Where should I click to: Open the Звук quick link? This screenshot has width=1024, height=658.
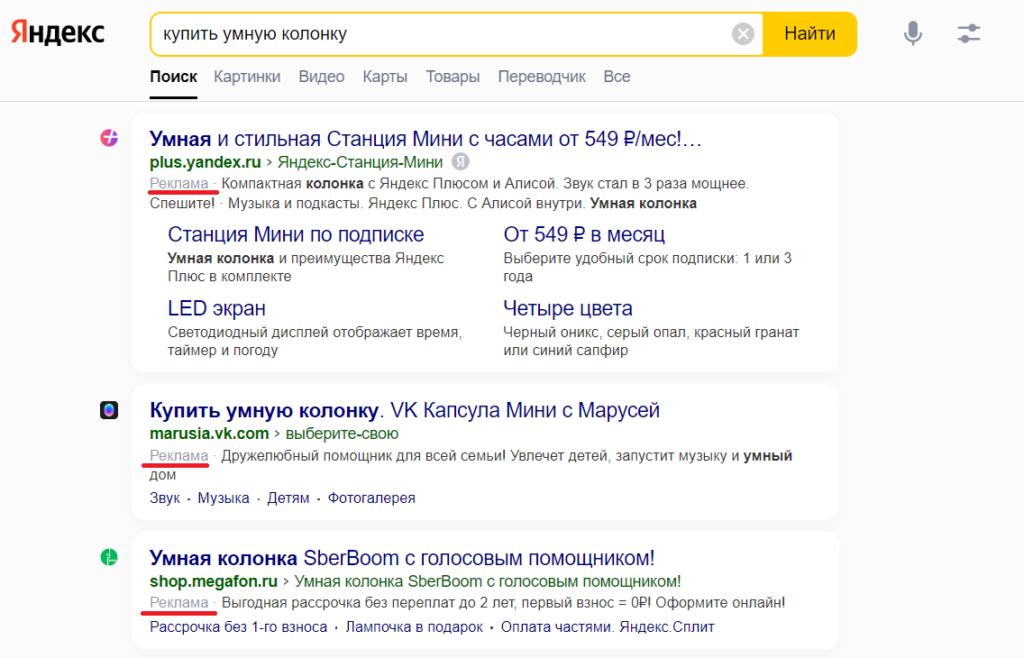tap(165, 498)
